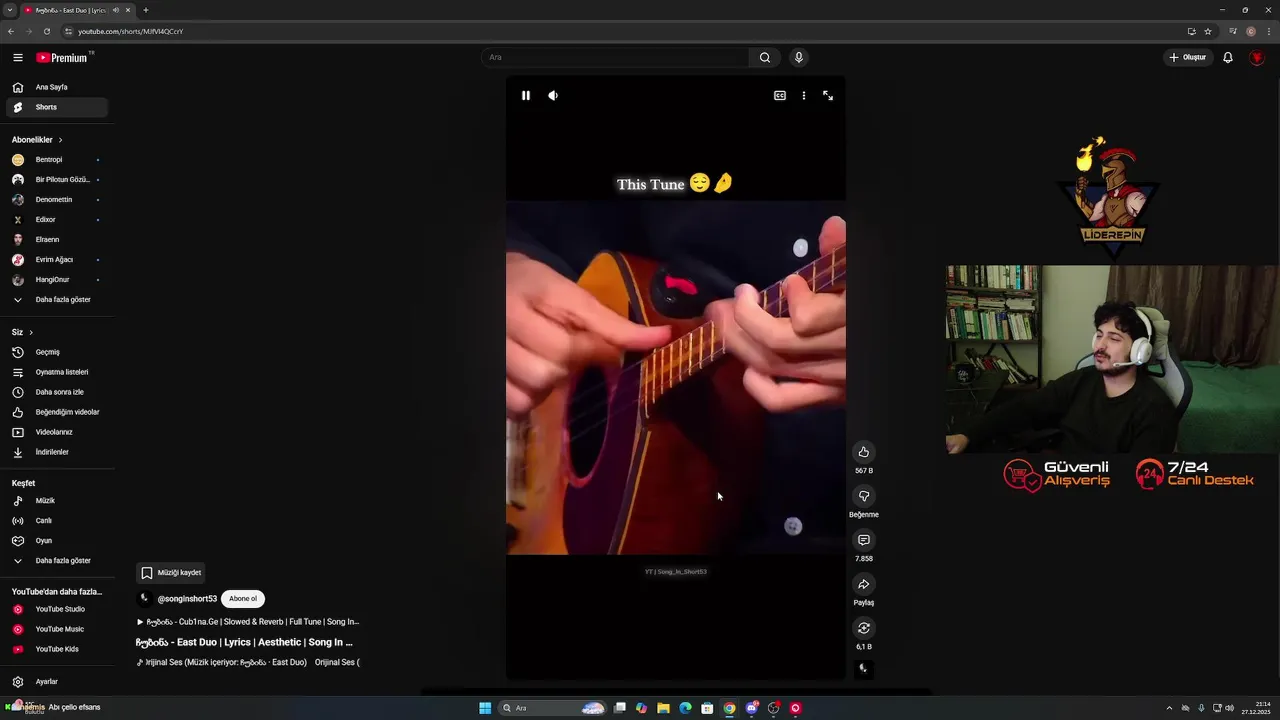Open Bir Pilotun Gözü channel
Image resolution: width=1280 pixels, height=720 pixels.
tap(56, 180)
